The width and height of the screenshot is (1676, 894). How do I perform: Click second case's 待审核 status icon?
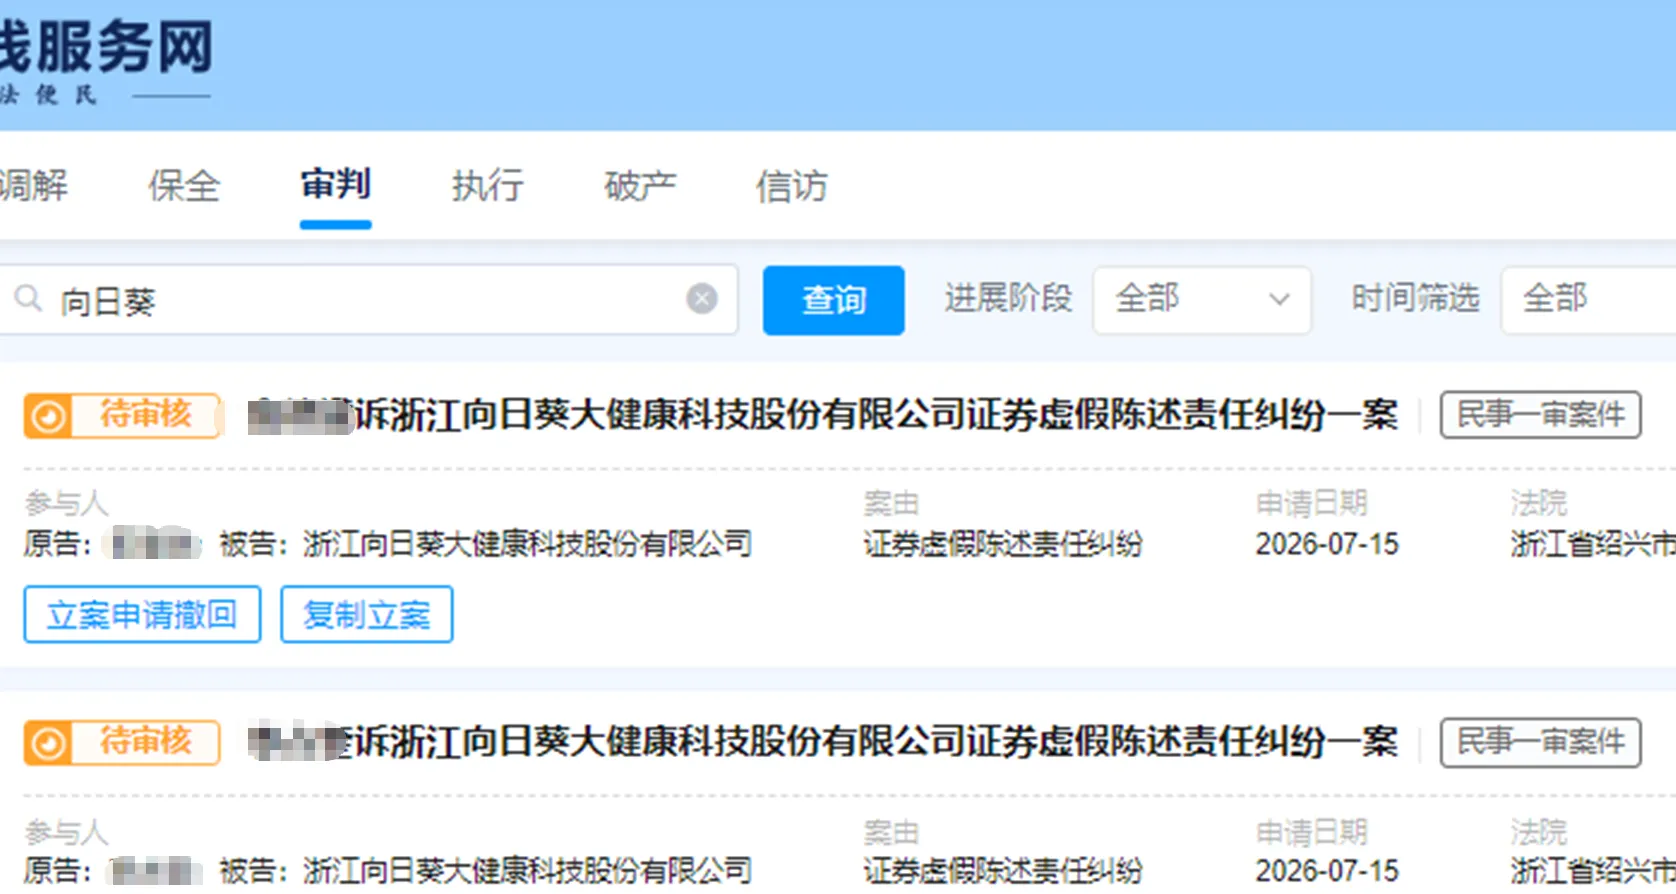(47, 743)
